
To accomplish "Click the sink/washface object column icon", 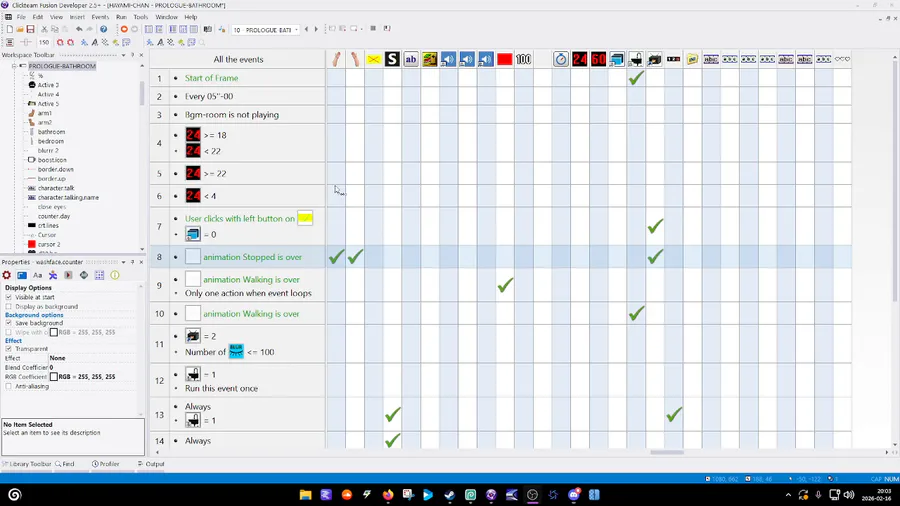I will (636, 59).
